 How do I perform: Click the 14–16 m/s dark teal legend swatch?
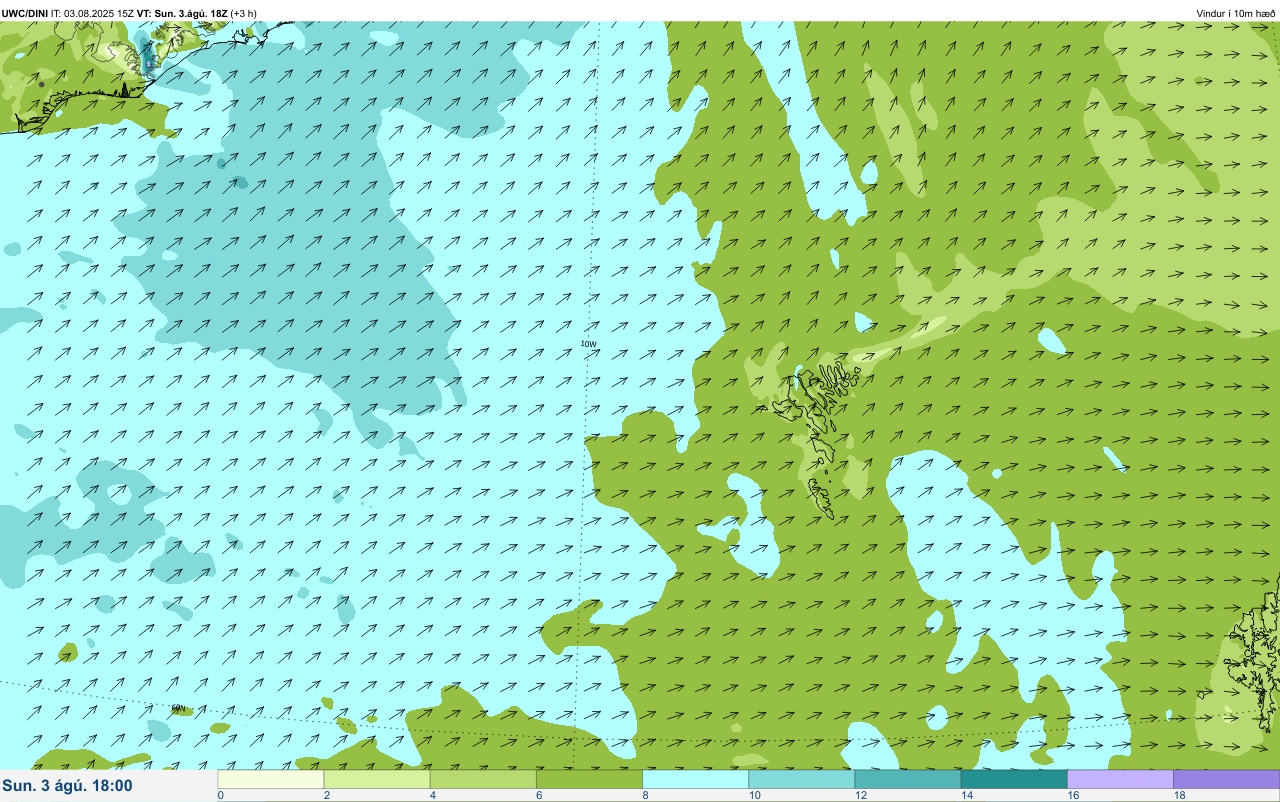(1014, 779)
